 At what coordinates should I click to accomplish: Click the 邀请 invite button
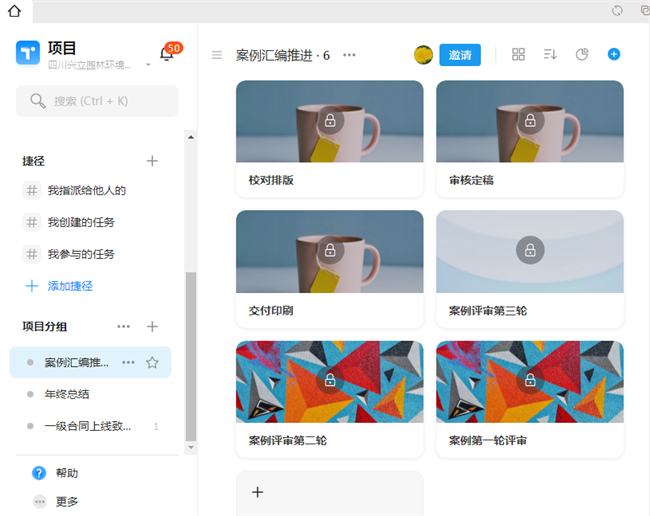(x=460, y=55)
